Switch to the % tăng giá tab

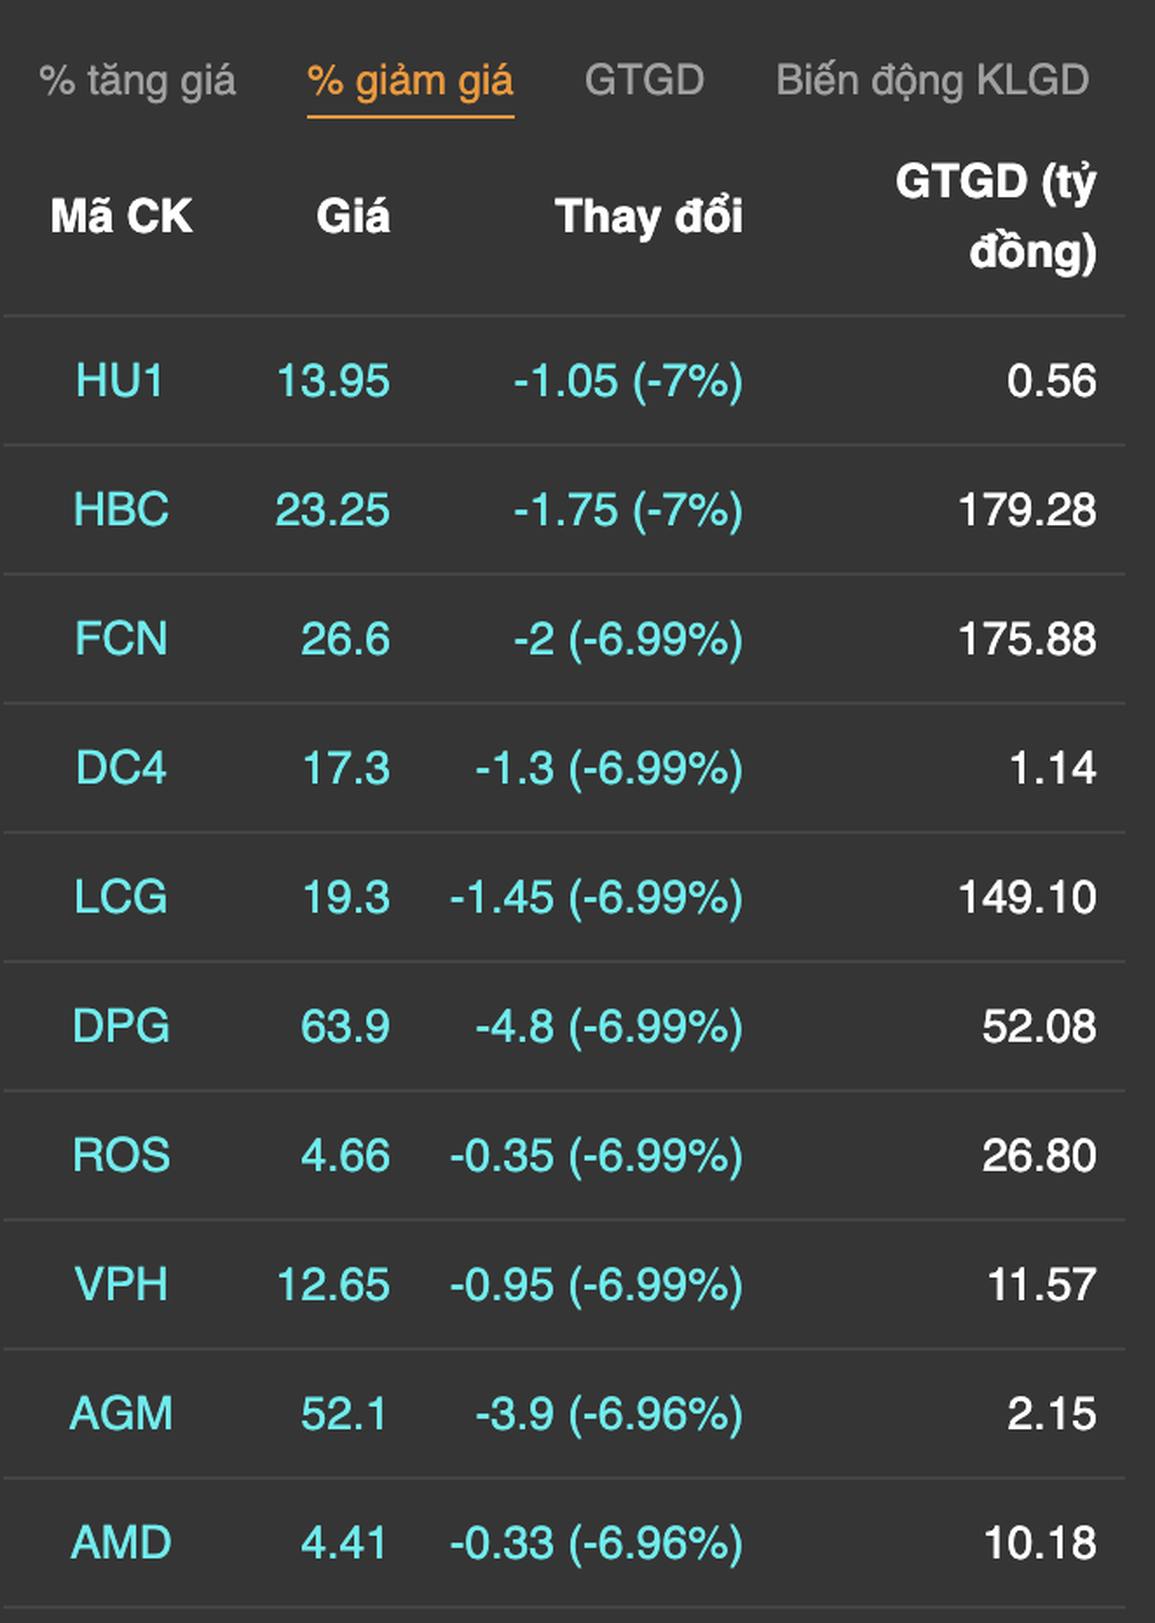coord(137,81)
